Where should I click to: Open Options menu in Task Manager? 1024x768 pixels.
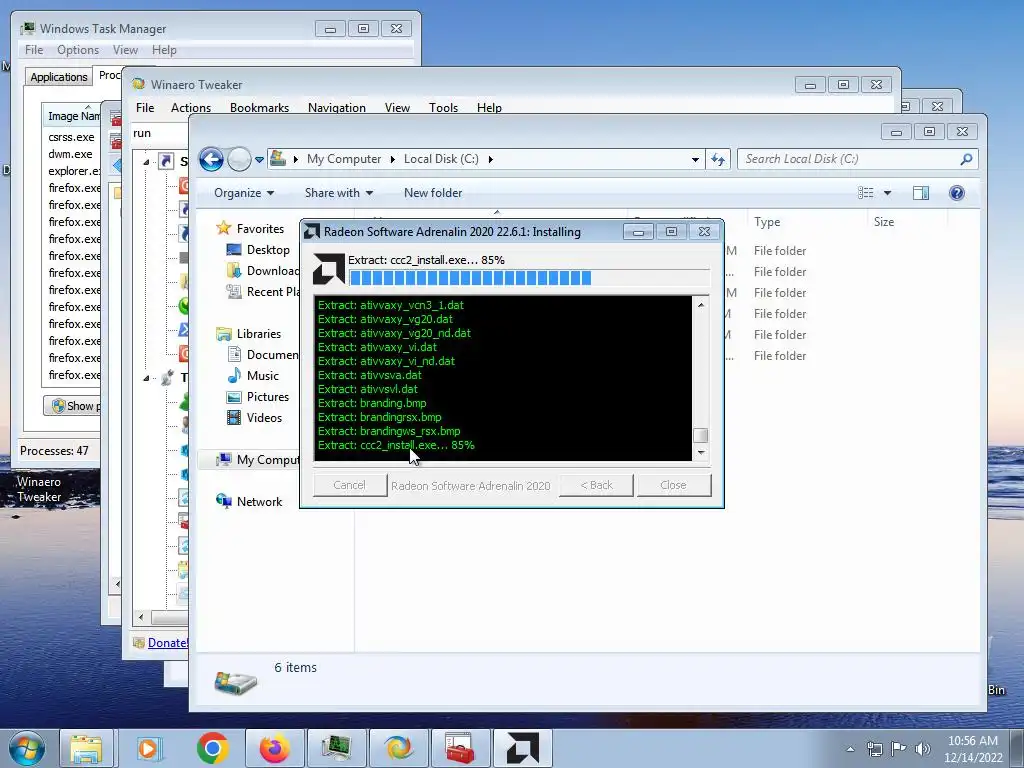click(x=78, y=50)
